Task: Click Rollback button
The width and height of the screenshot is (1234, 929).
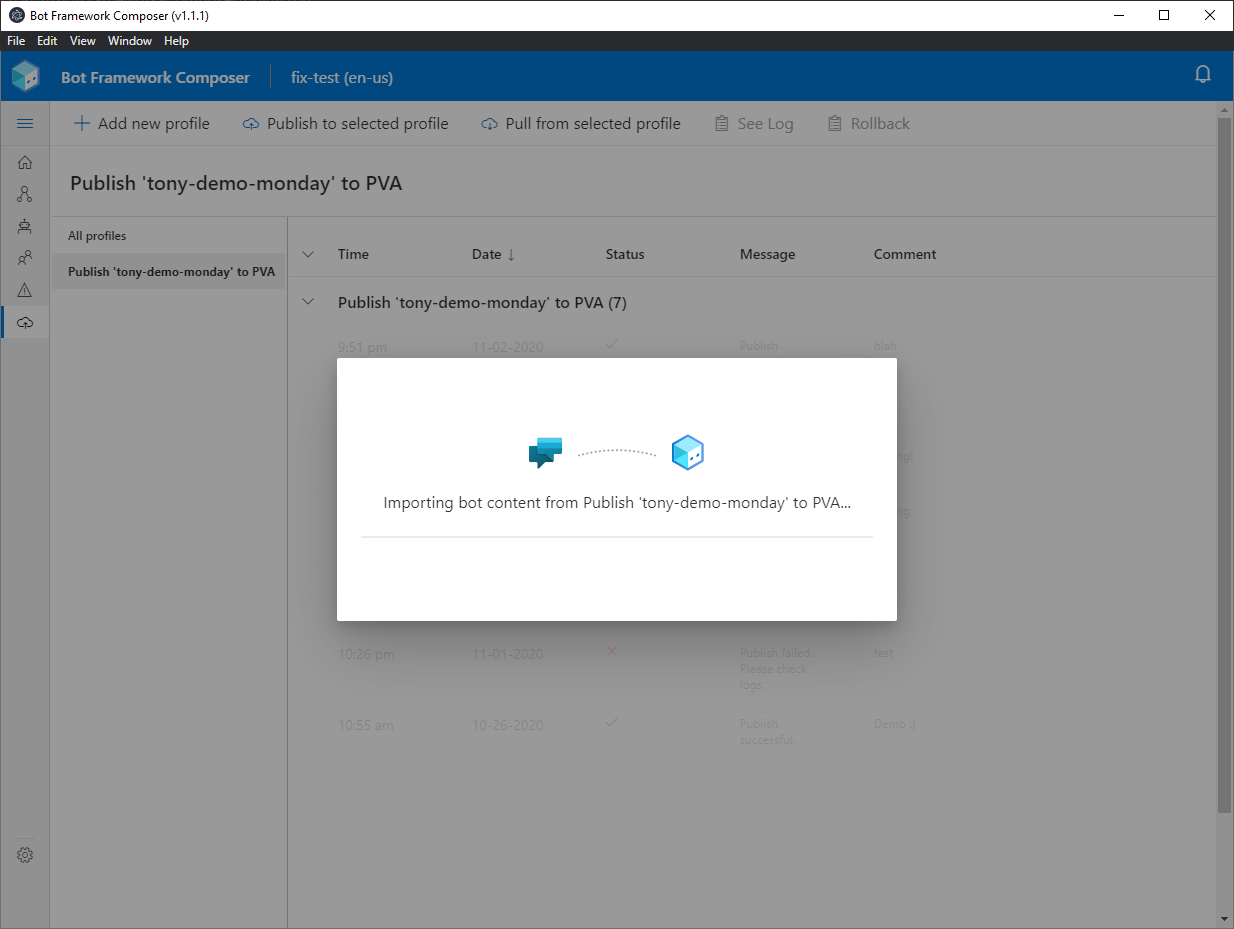Action: click(x=869, y=124)
